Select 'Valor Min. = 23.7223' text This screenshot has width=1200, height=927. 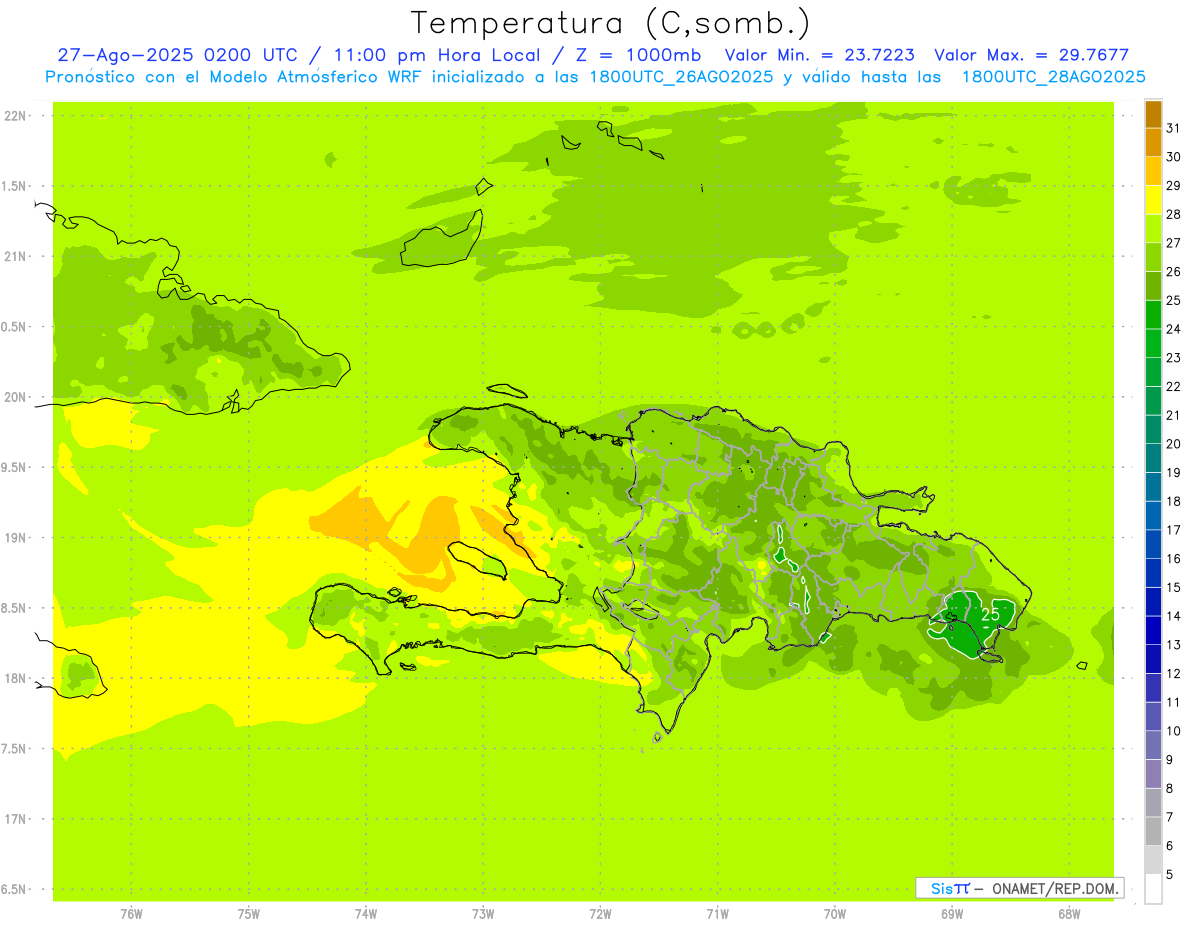(x=819, y=55)
